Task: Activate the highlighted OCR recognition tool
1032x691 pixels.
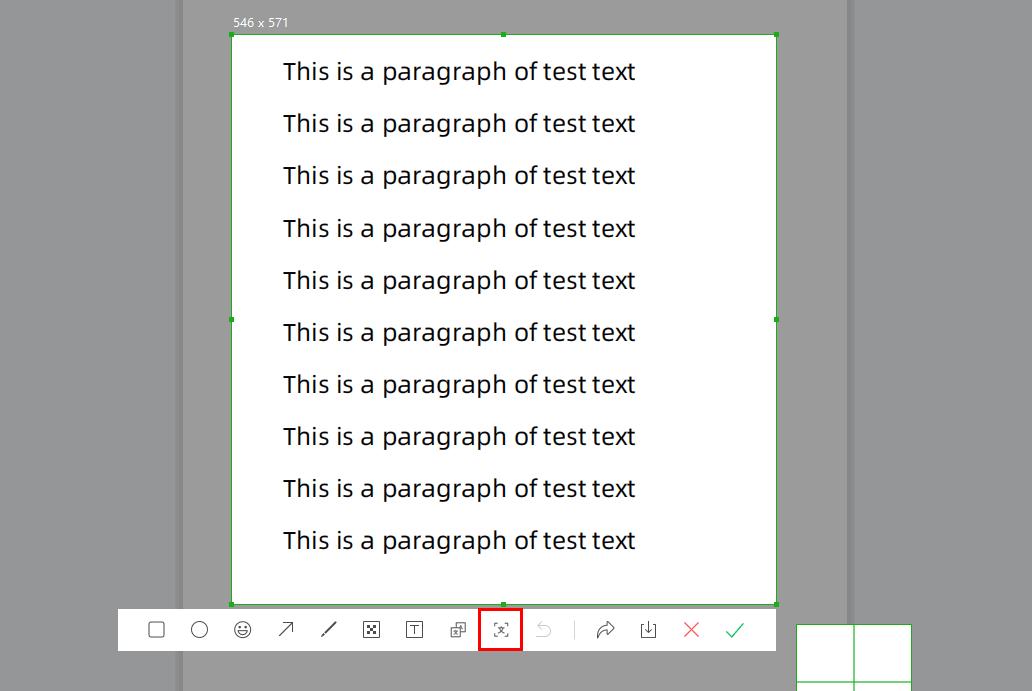Action: tap(500, 630)
